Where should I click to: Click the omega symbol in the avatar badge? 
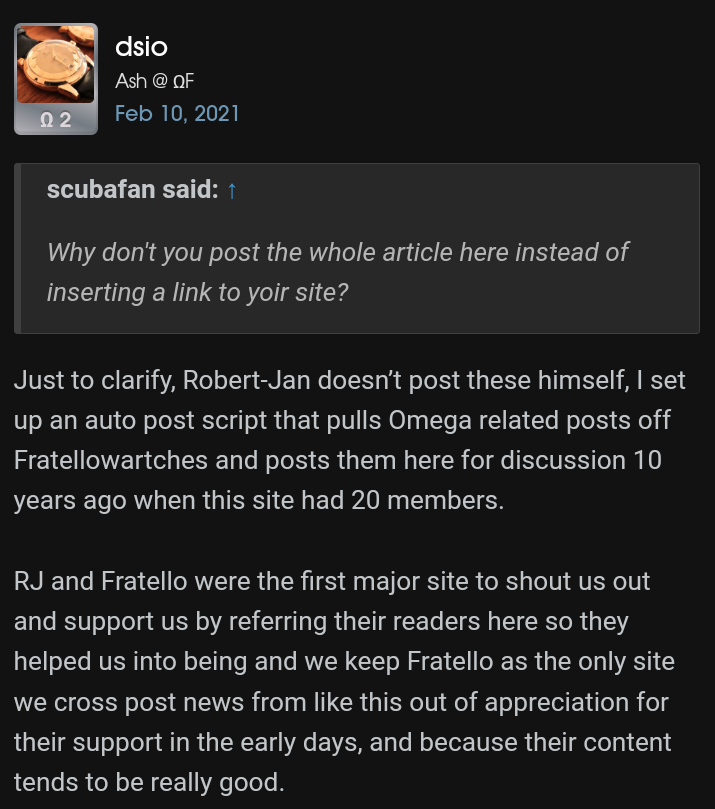tap(44, 120)
